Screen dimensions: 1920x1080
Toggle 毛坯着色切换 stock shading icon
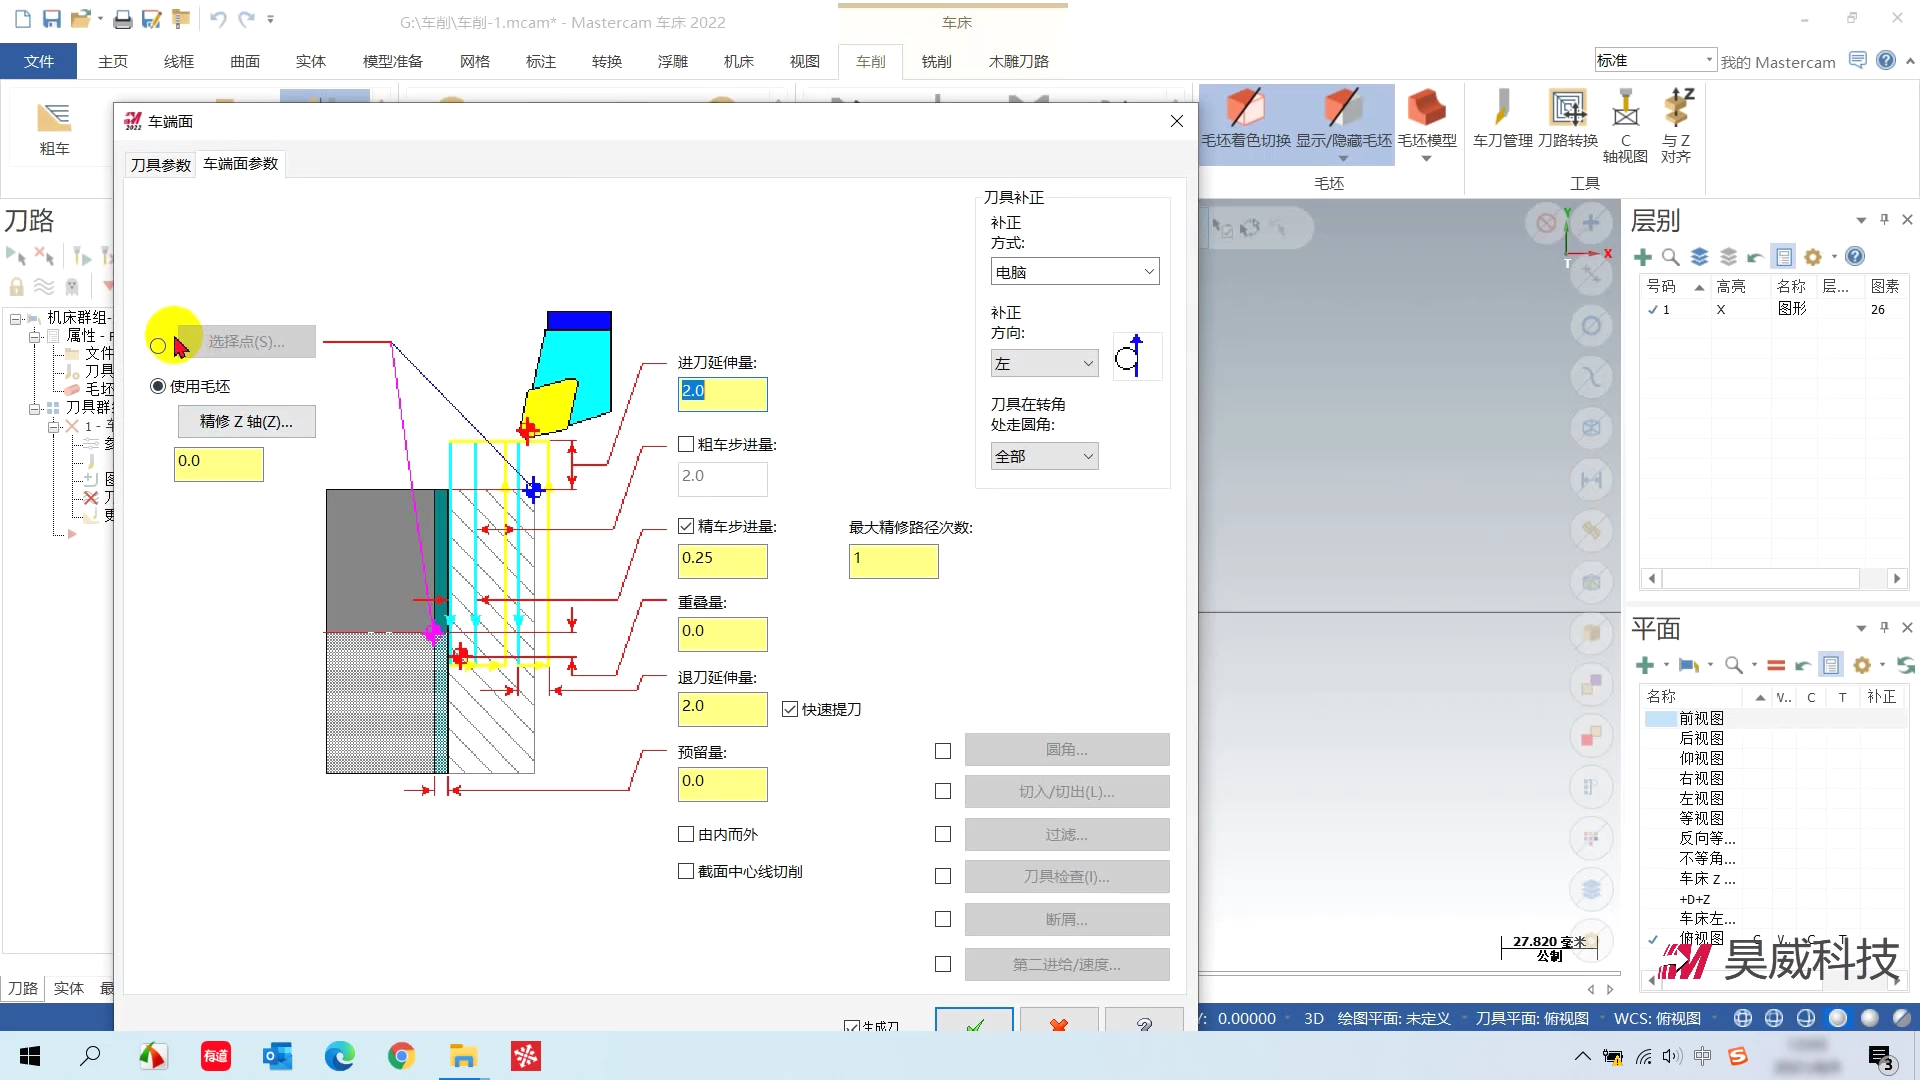coord(1246,110)
